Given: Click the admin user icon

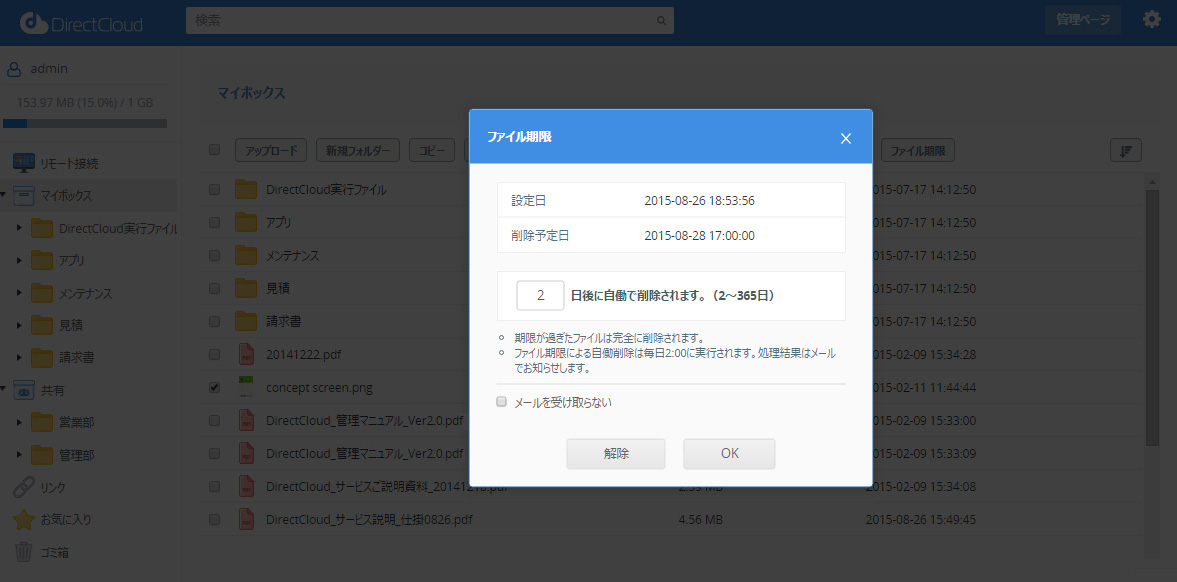Looking at the screenshot, I should pyautogui.click(x=14, y=69).
